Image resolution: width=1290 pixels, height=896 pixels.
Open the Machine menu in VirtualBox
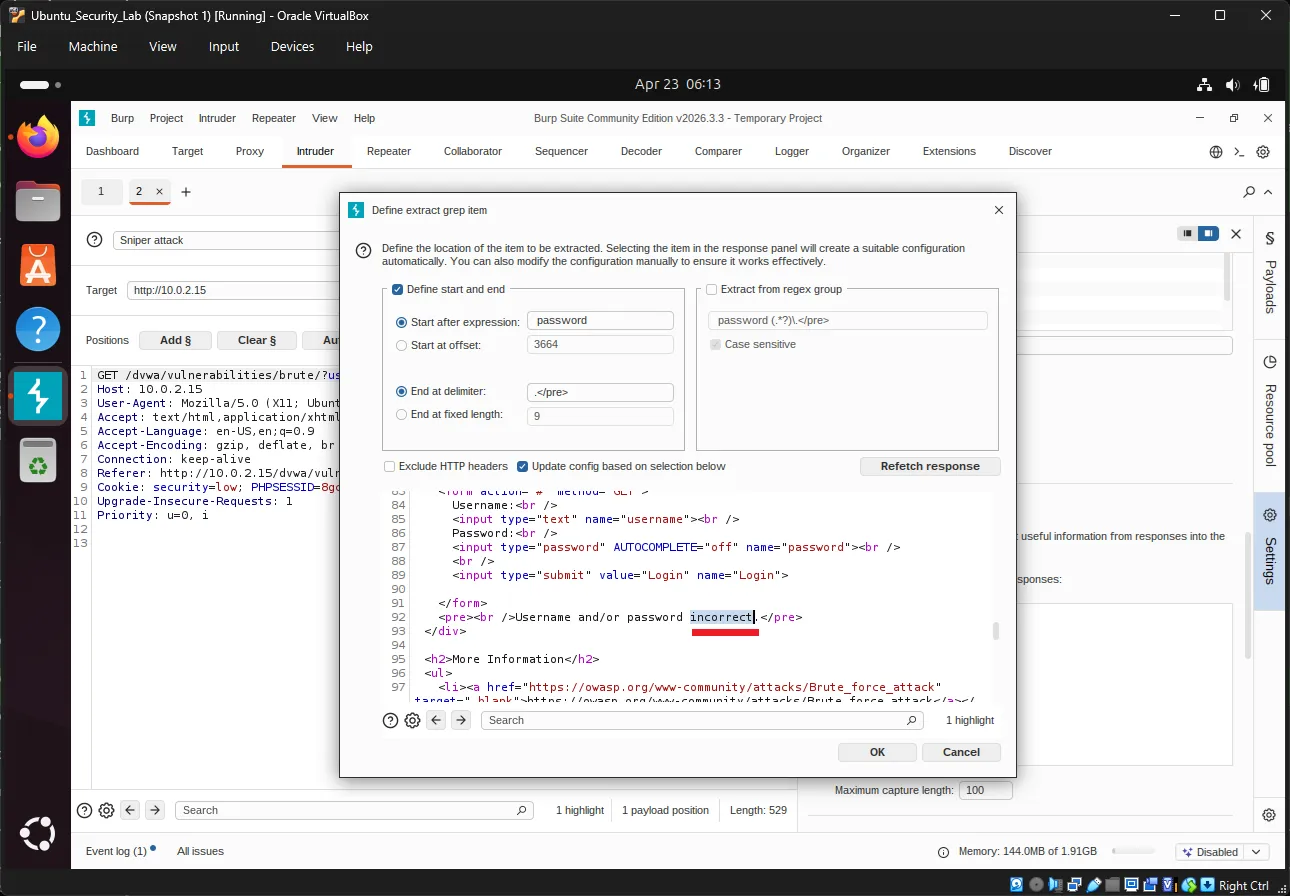(x=92, y=46)
